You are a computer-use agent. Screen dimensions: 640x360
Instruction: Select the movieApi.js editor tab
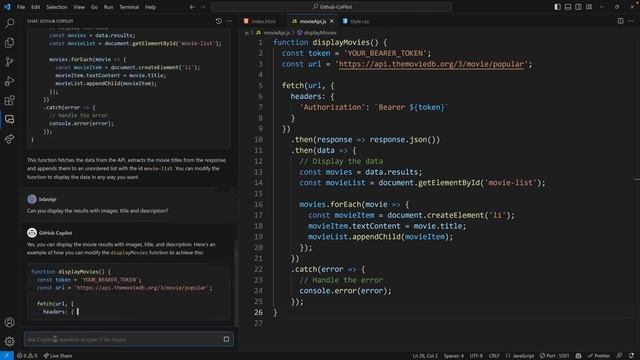[x=313, y=21]
